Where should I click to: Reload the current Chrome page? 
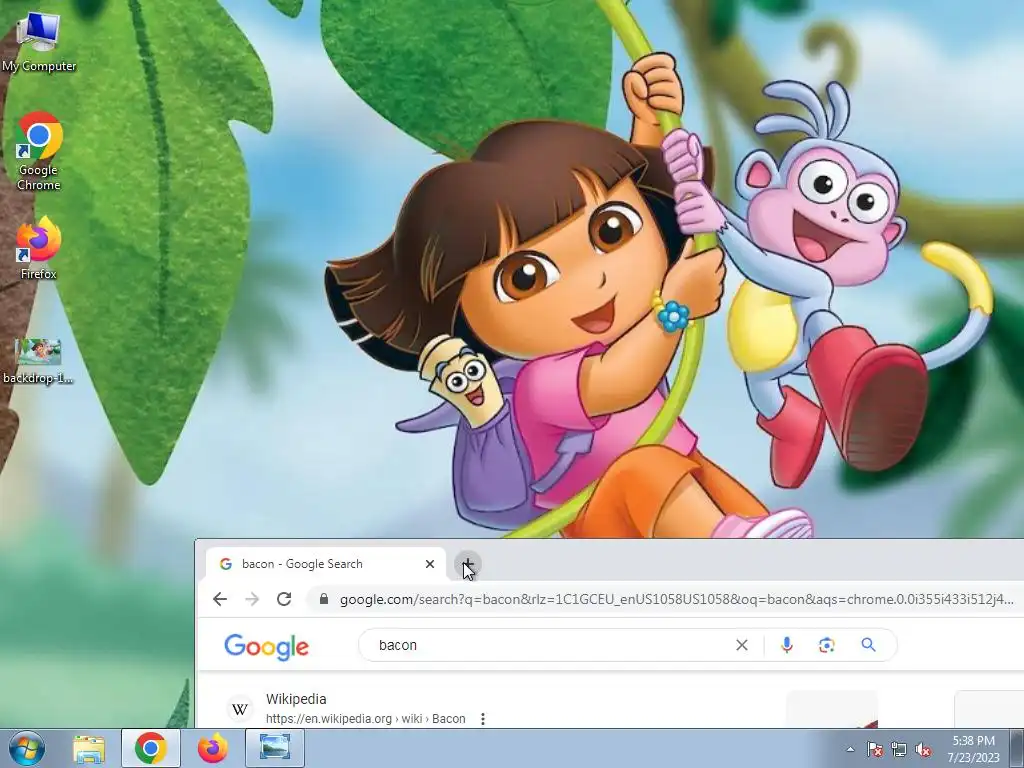click(x=284, y=599)
